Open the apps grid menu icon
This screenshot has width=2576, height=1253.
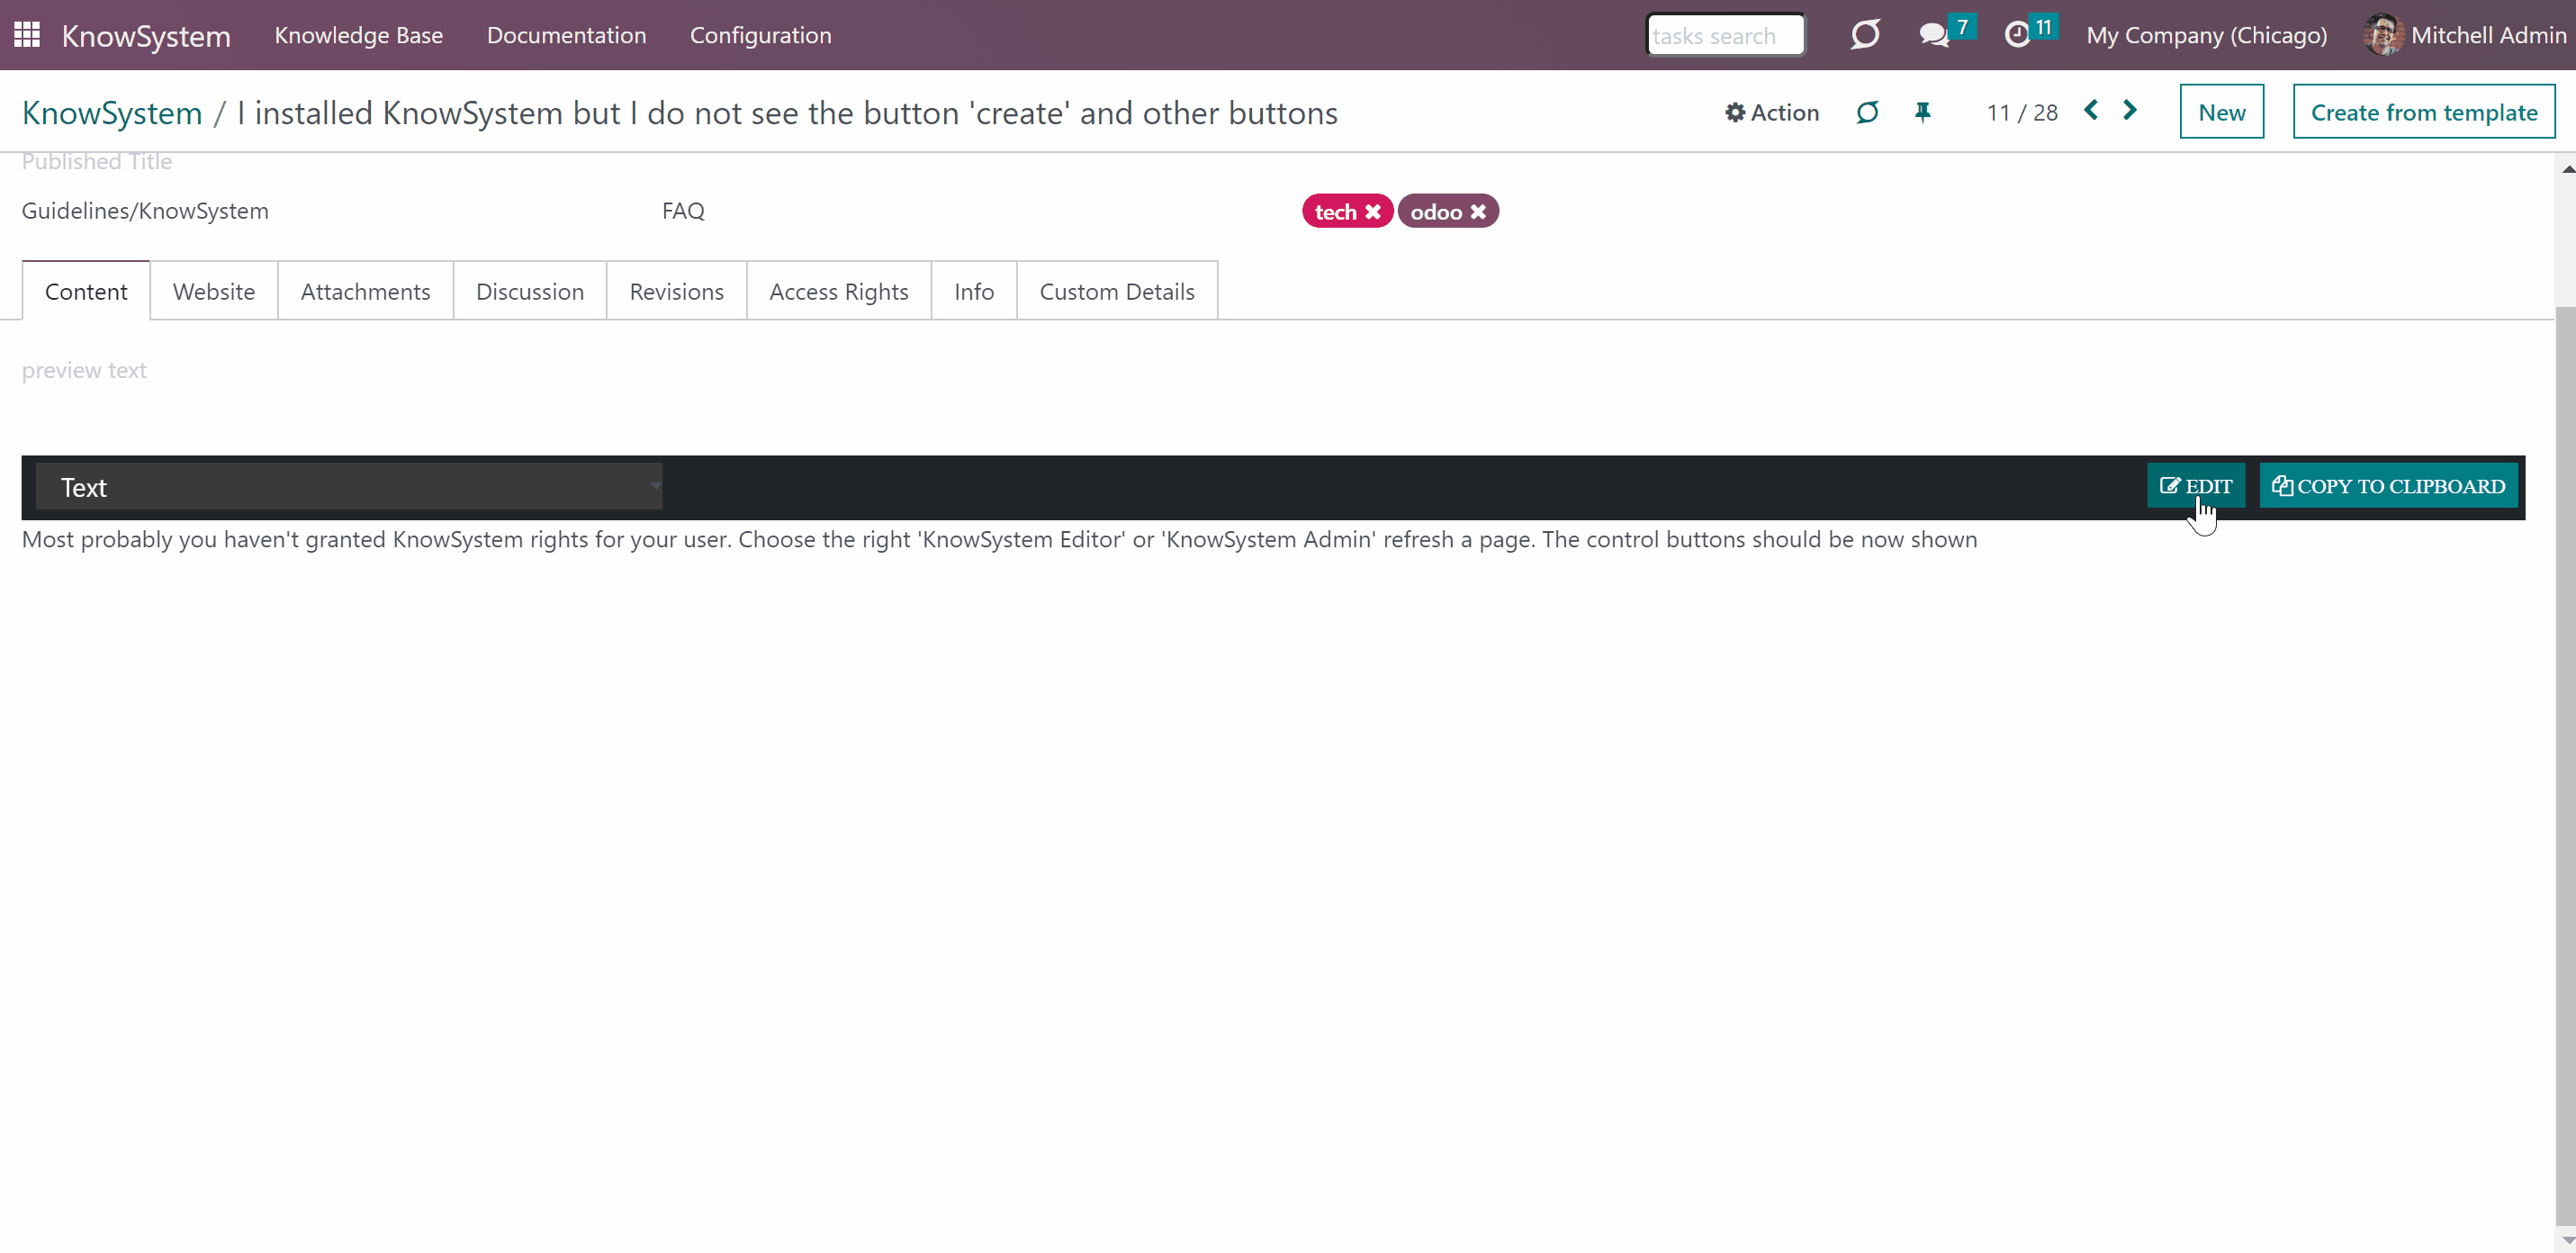[x=27, y=35]
